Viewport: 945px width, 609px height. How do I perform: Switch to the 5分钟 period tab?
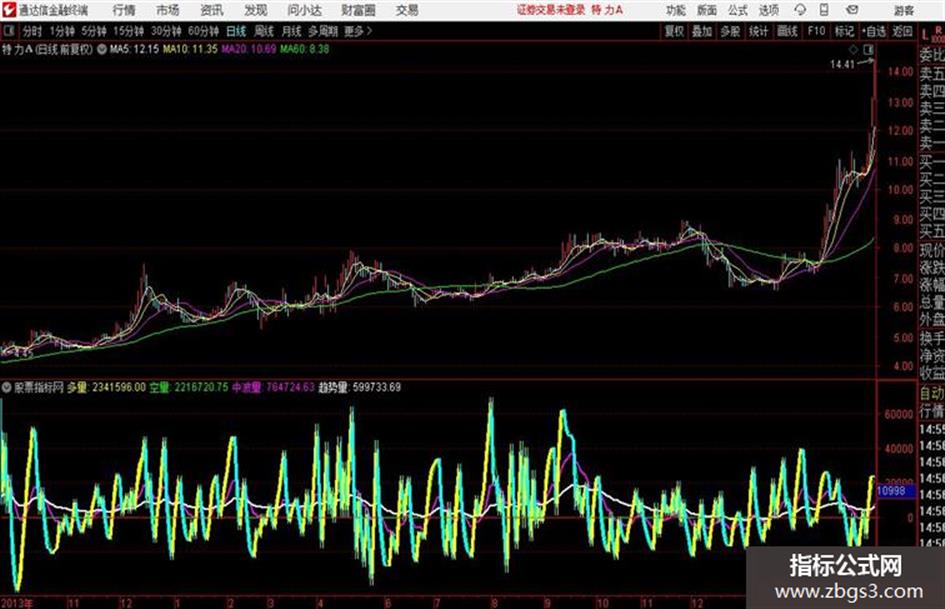point(94,31)
